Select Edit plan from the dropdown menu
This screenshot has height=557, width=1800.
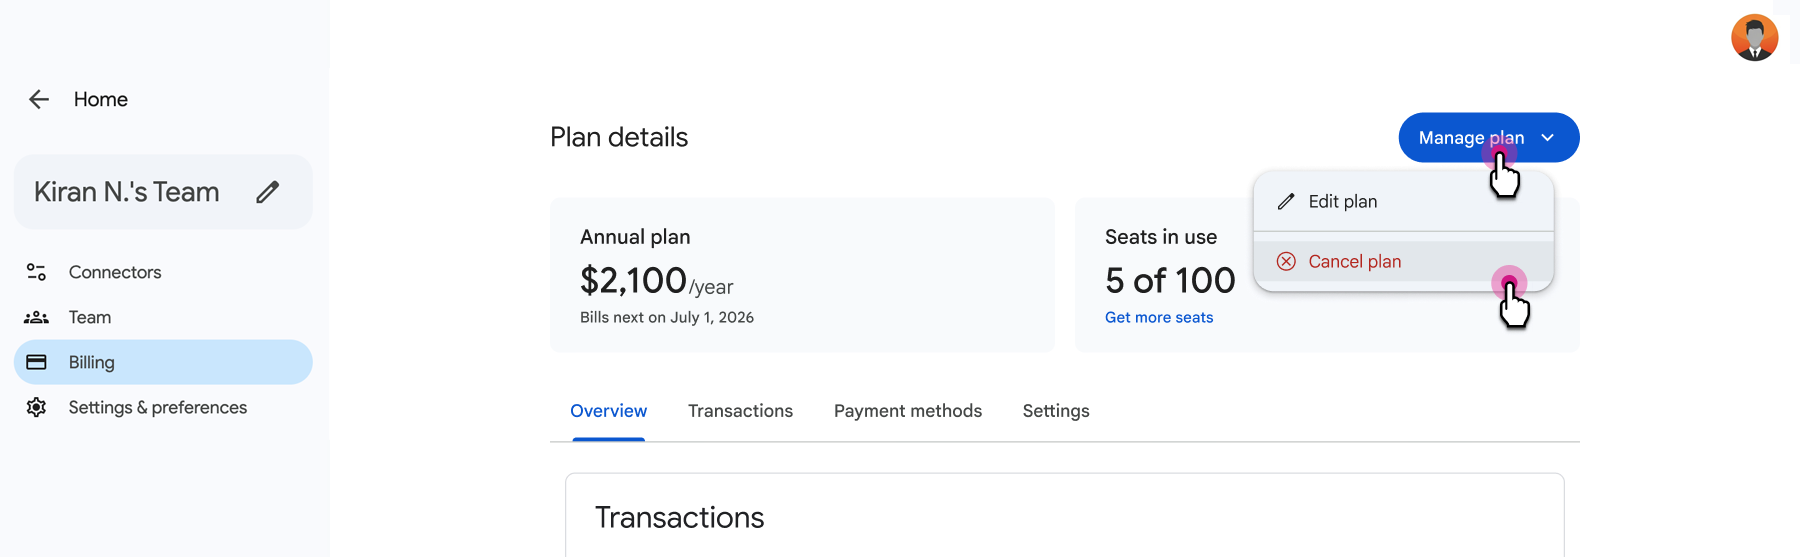1342,202
